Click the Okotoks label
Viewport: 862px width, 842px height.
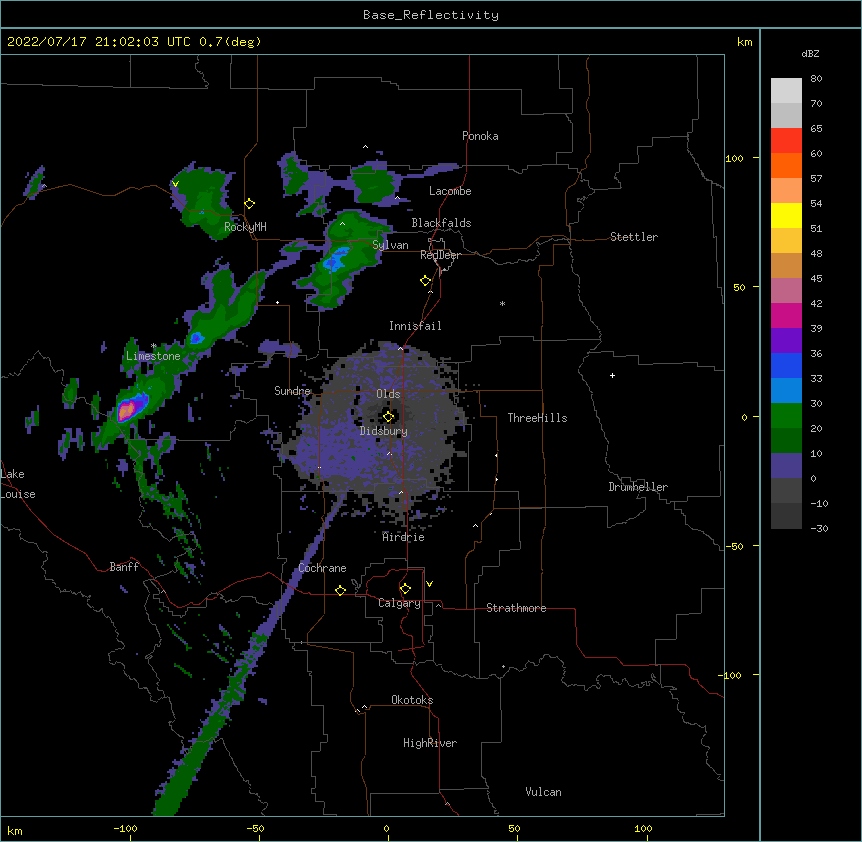412,700
